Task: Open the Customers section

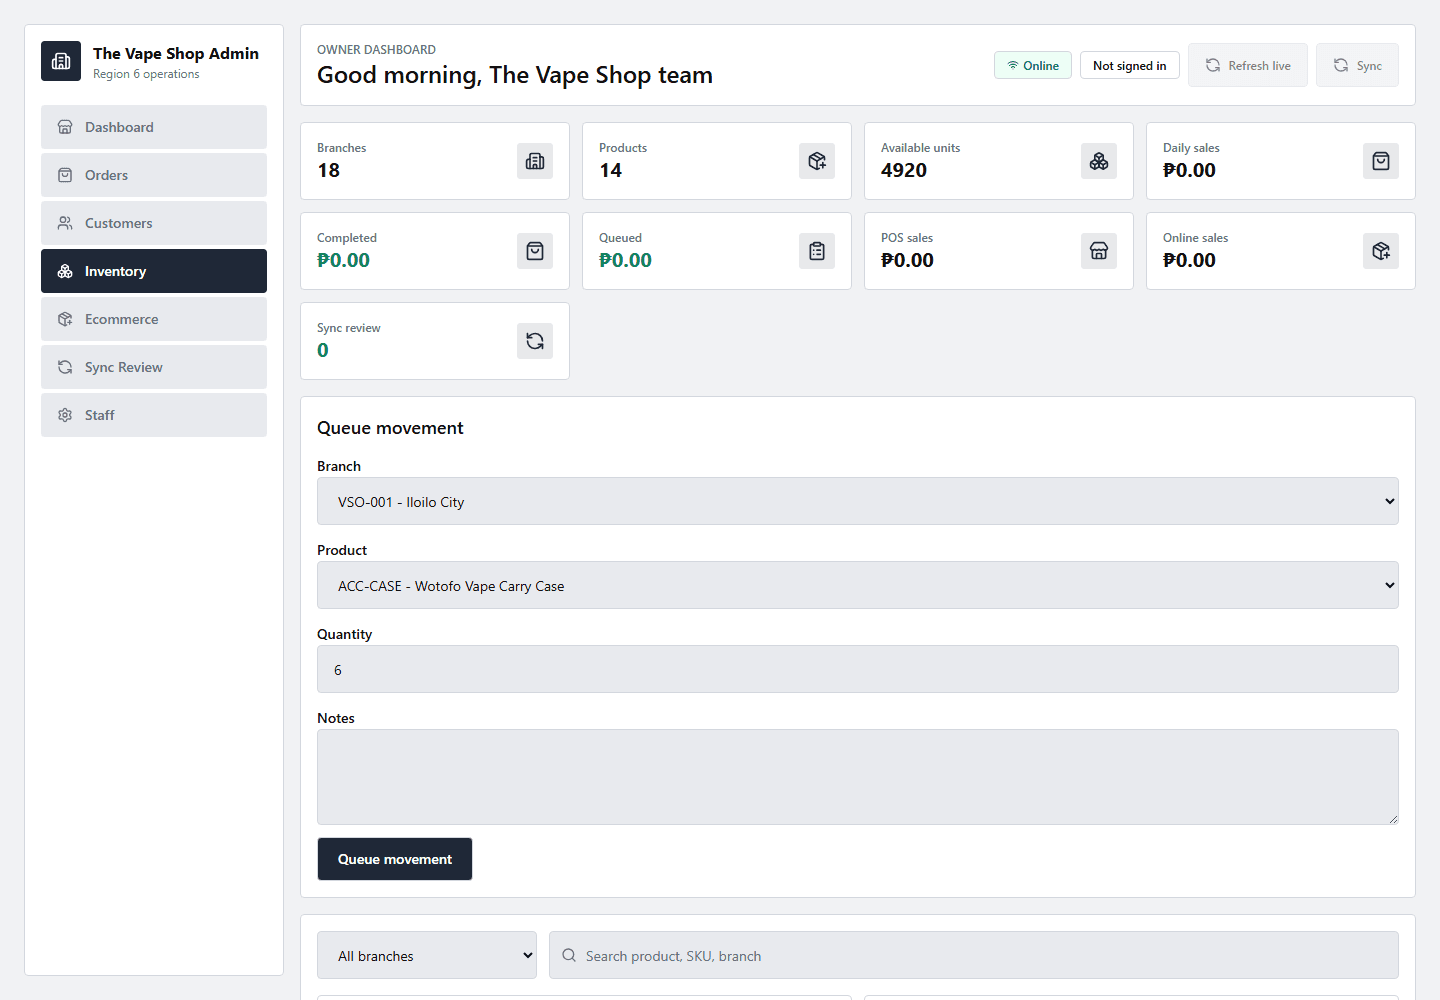Action: (154, 223)
